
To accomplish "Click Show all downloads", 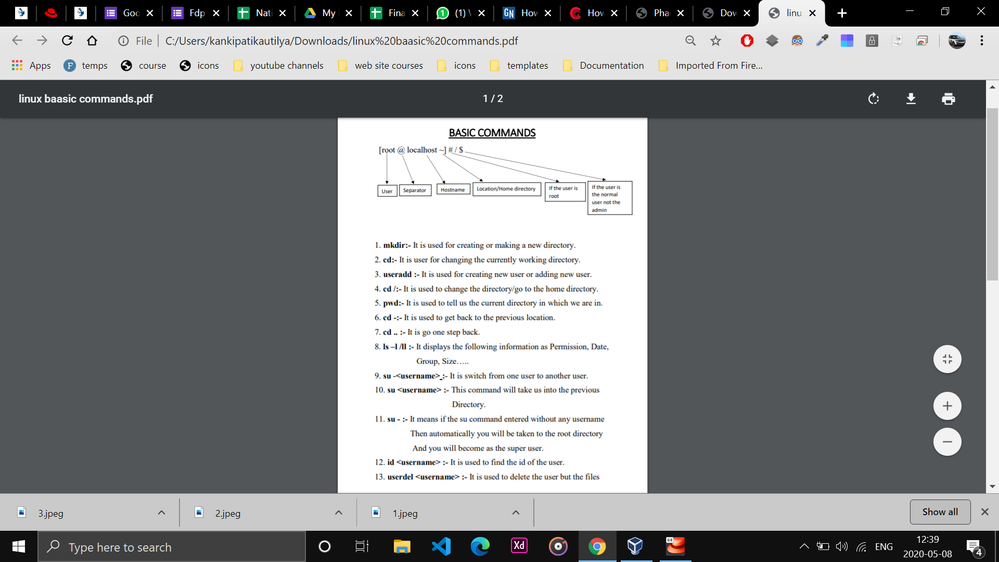I will click(939, 512).
